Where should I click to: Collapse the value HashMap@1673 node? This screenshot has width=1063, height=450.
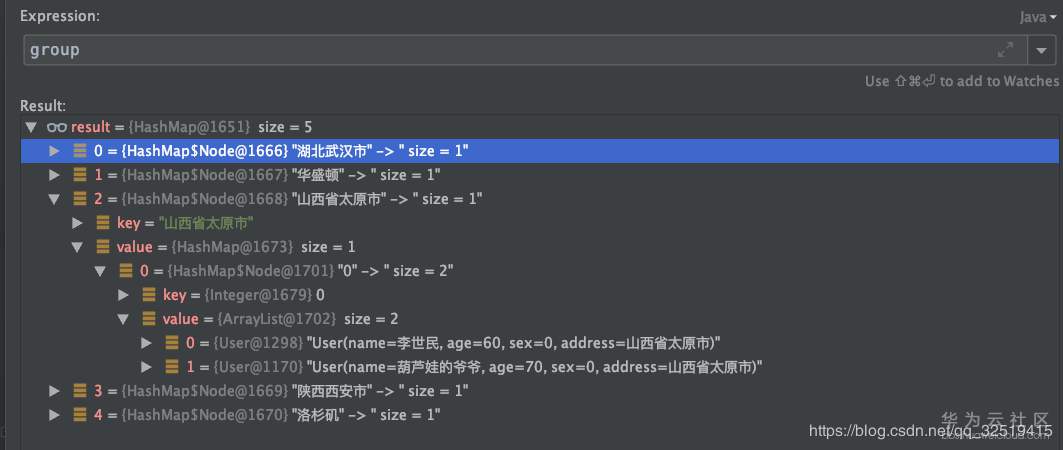78,247
